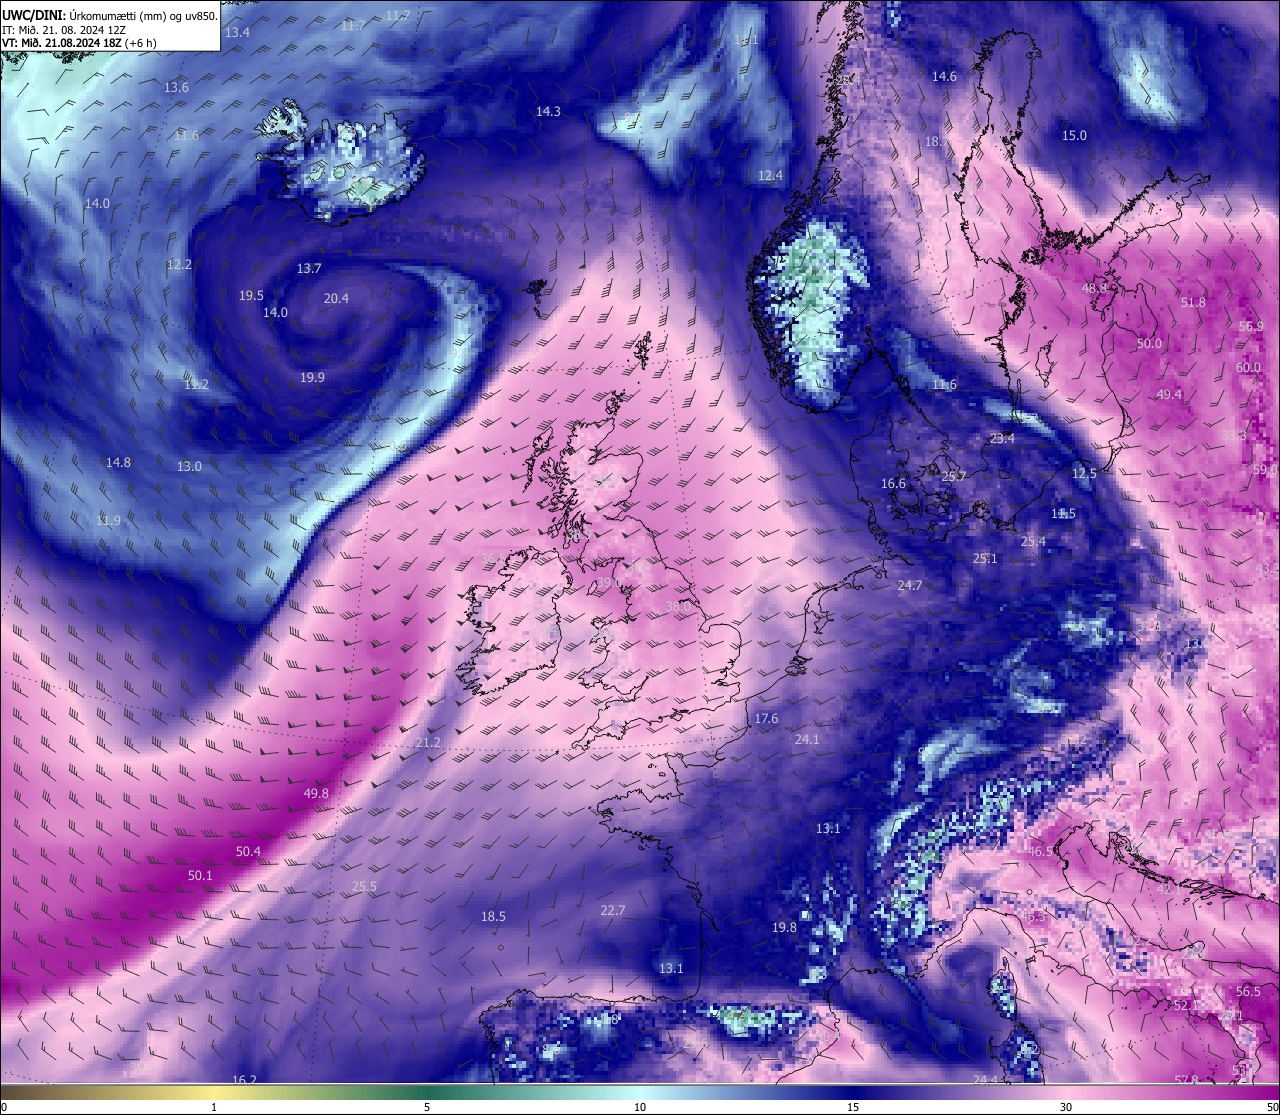Viewport: 1280px width, 1115px height.
Task: Click the 18.5 value label
Action: click(x=493, y=916)
